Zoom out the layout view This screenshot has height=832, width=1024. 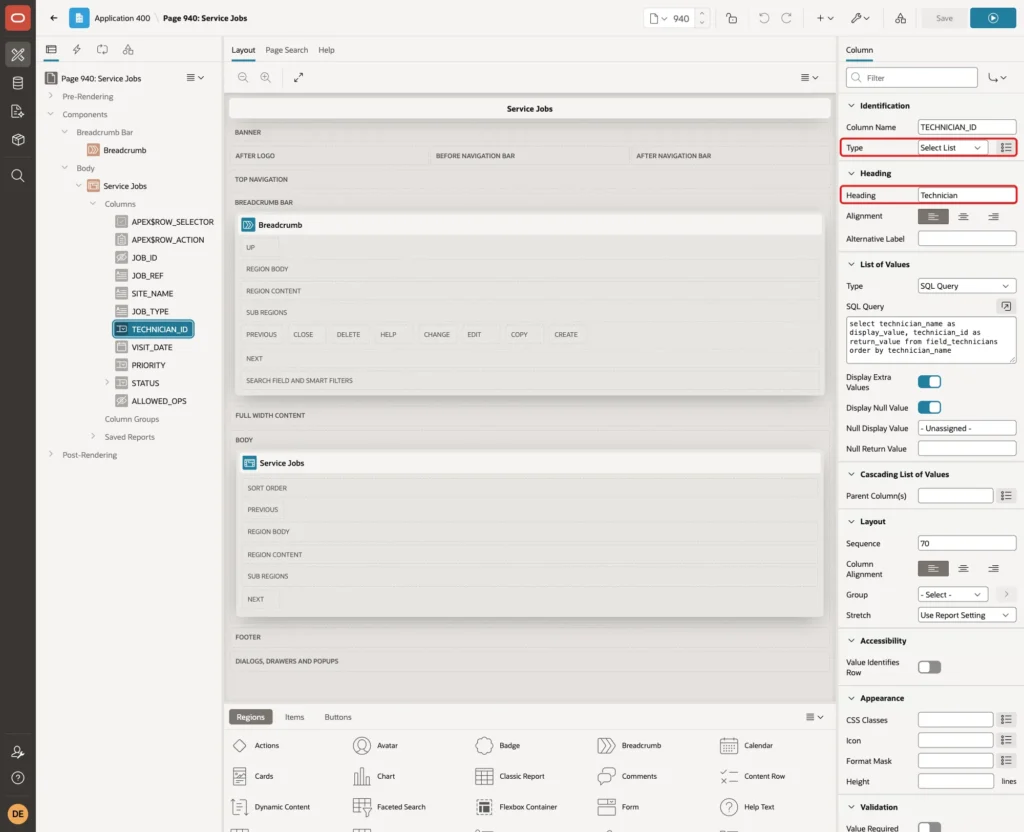pyautogui.click(x=243, y=78)
